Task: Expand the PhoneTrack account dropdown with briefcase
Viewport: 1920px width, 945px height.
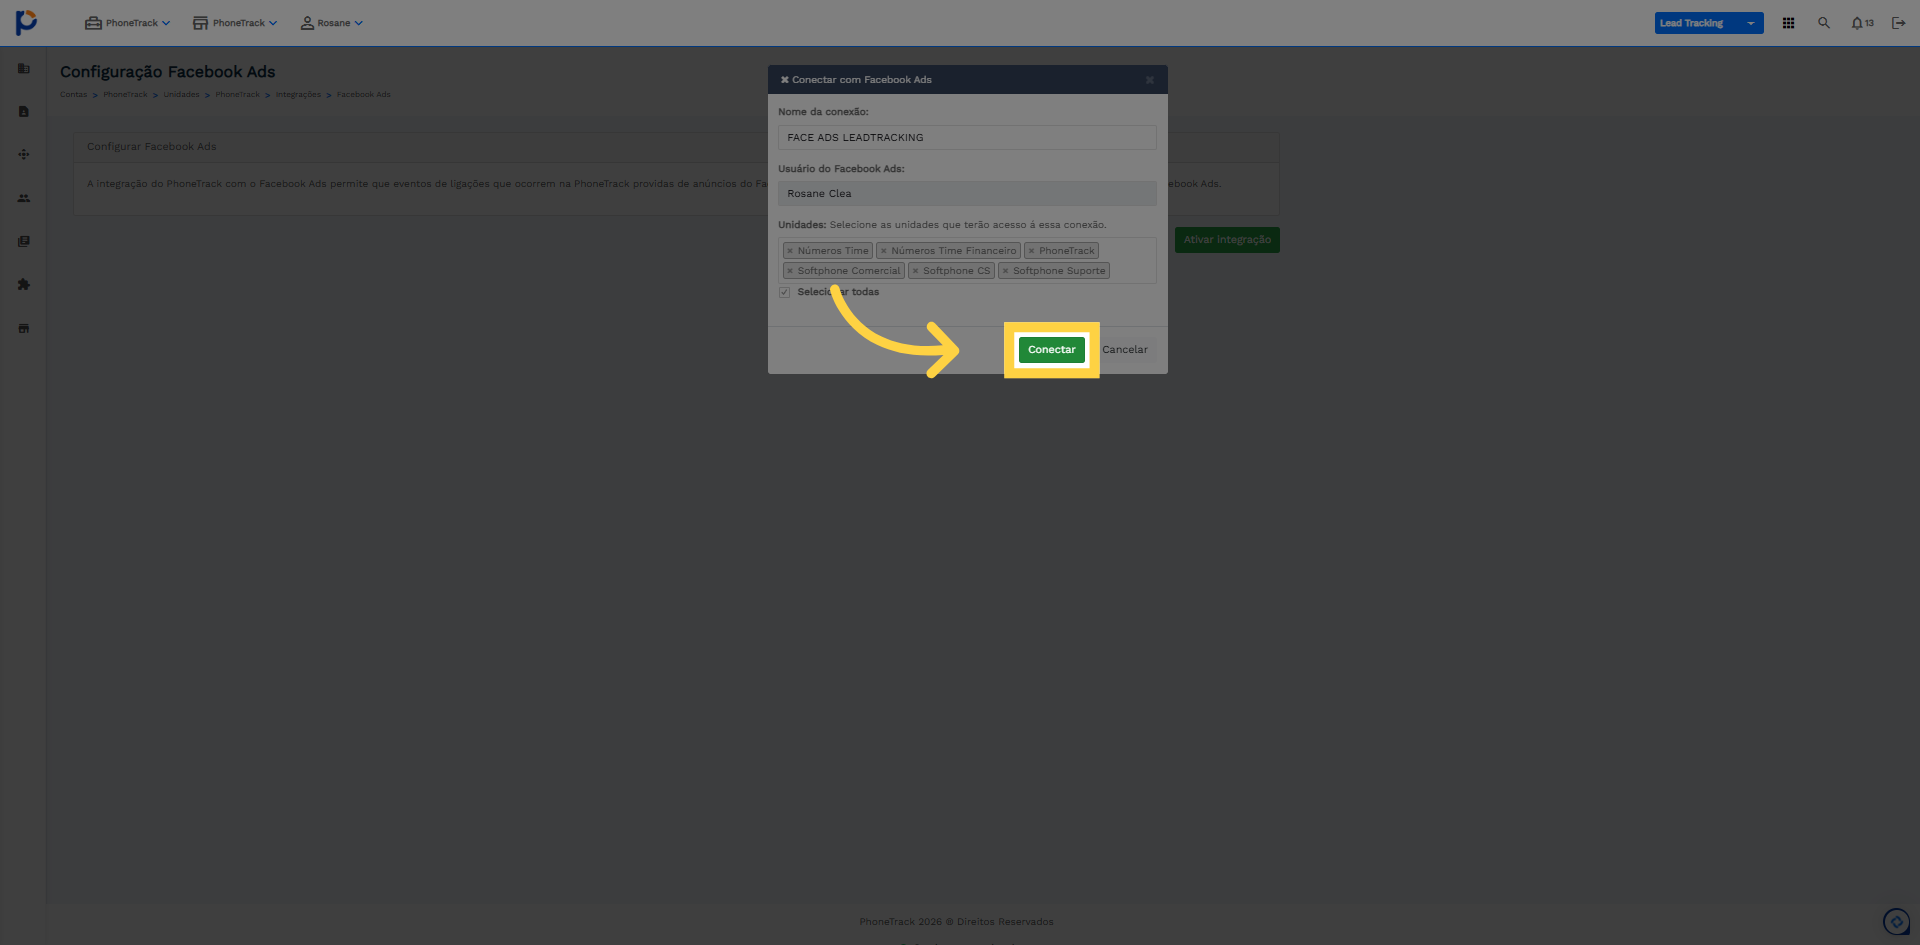Action: tap(128, 23)
